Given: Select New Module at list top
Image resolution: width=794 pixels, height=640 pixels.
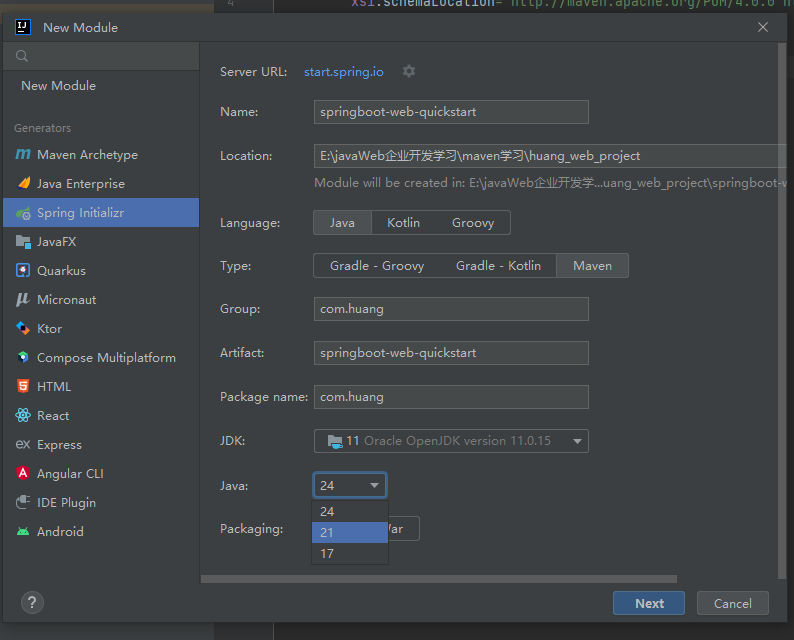Looking at the screenshot, I should click(x=101, y=86).
